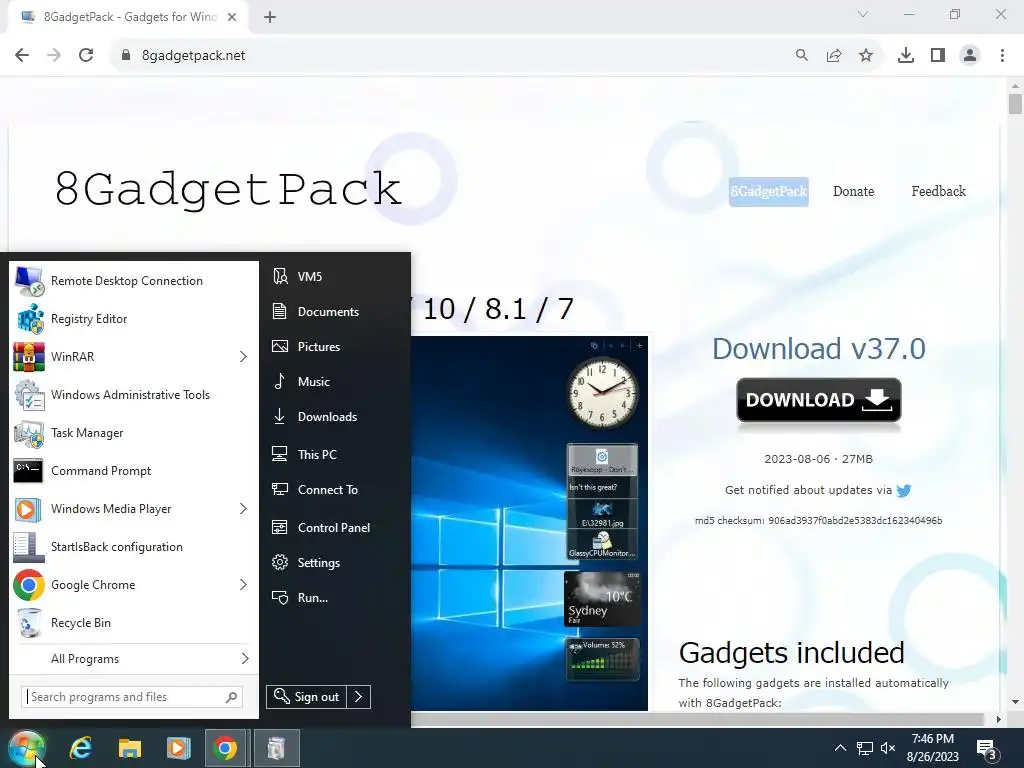Viewport: 1024px width, 768px height.
Task: Expand Google Chrome jump list arrow
Action: point(243,584)
